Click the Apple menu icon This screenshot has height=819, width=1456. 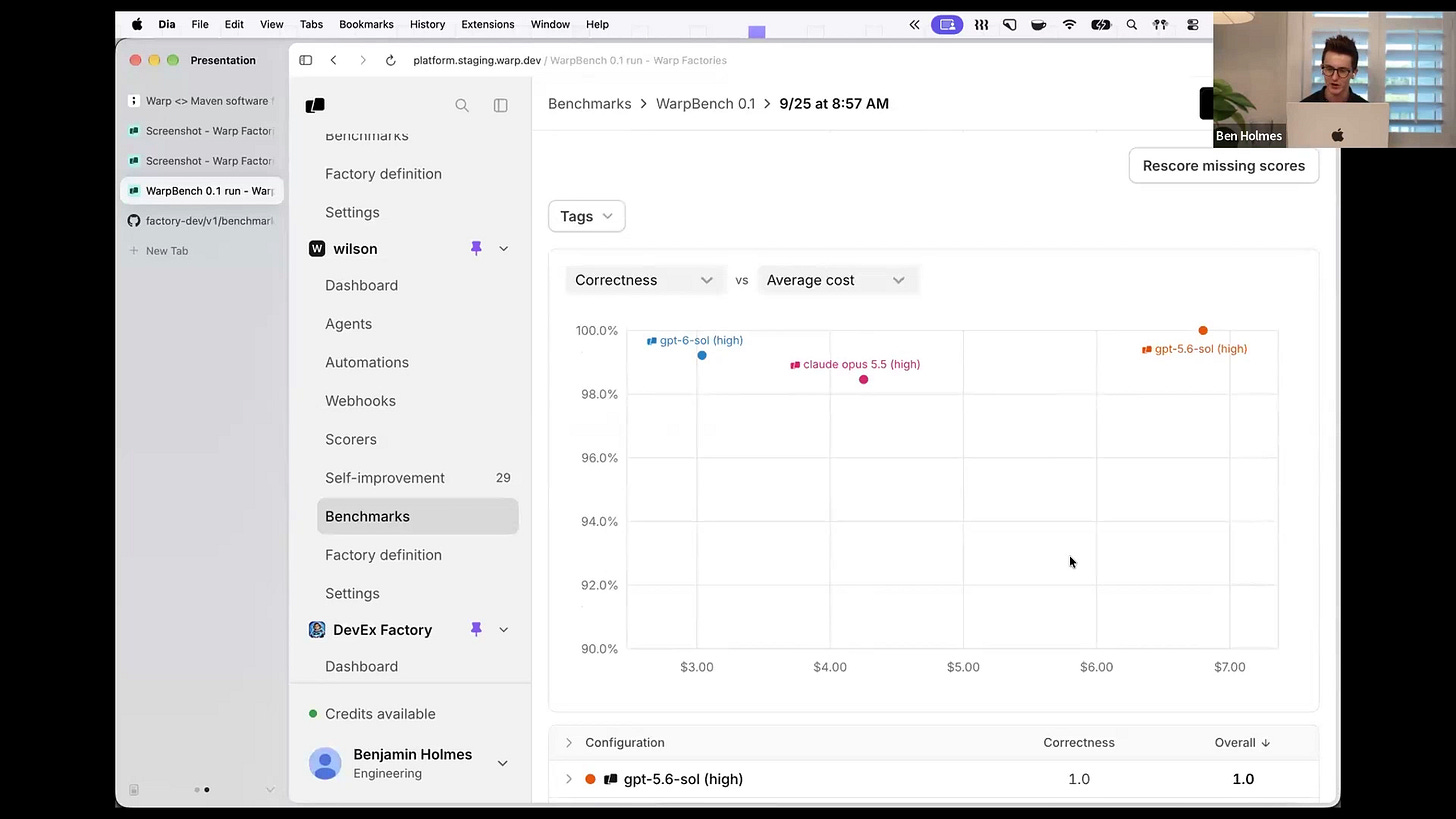coord(137,24)
